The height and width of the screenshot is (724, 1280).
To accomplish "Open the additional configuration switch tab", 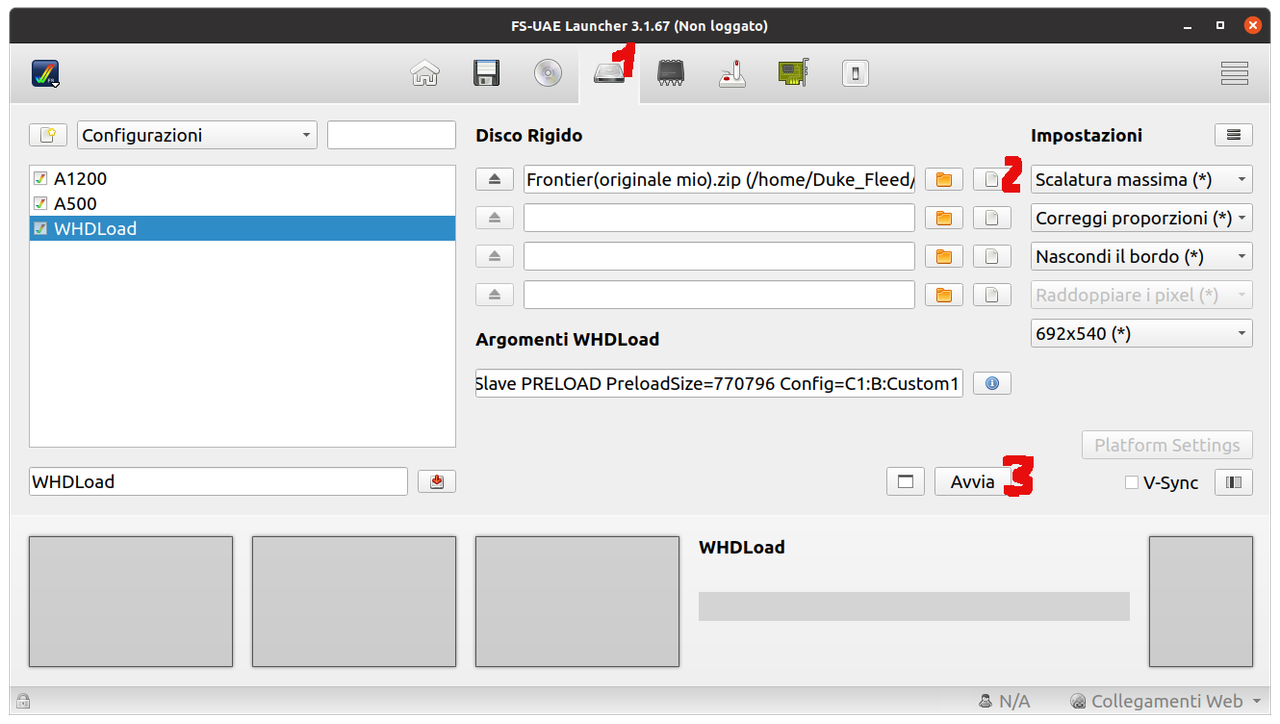I will click(x=855, y=73).
